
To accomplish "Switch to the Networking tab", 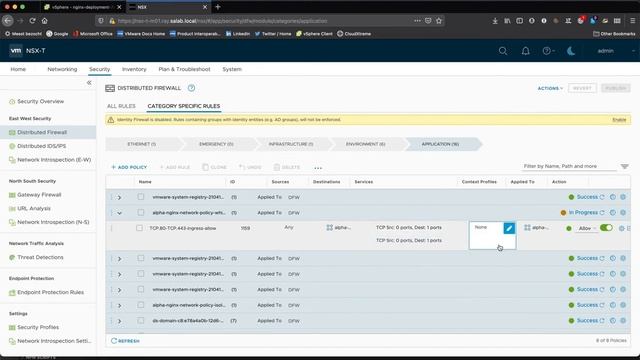I will coord(62,69).
